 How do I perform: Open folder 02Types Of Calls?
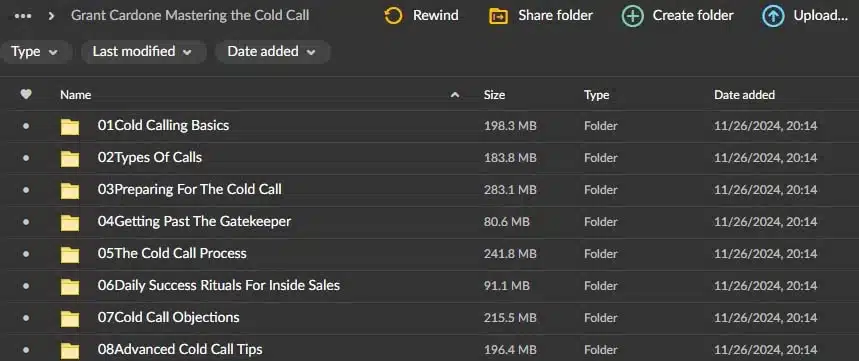point(150,158)
